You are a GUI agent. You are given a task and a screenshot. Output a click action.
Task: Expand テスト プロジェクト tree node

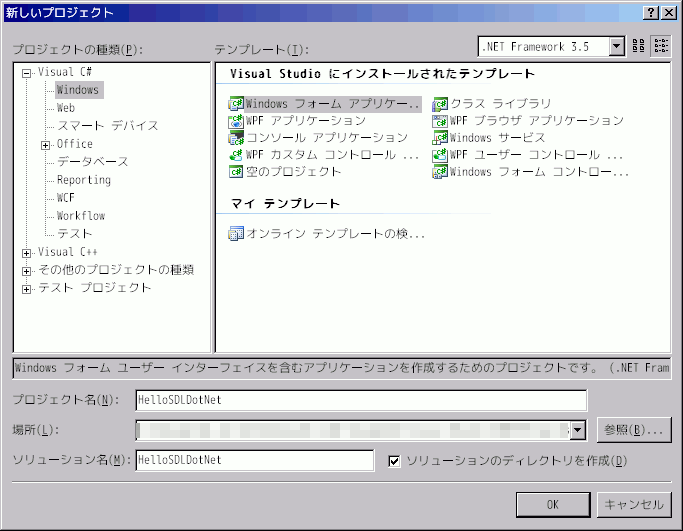[x=27, y=289]
